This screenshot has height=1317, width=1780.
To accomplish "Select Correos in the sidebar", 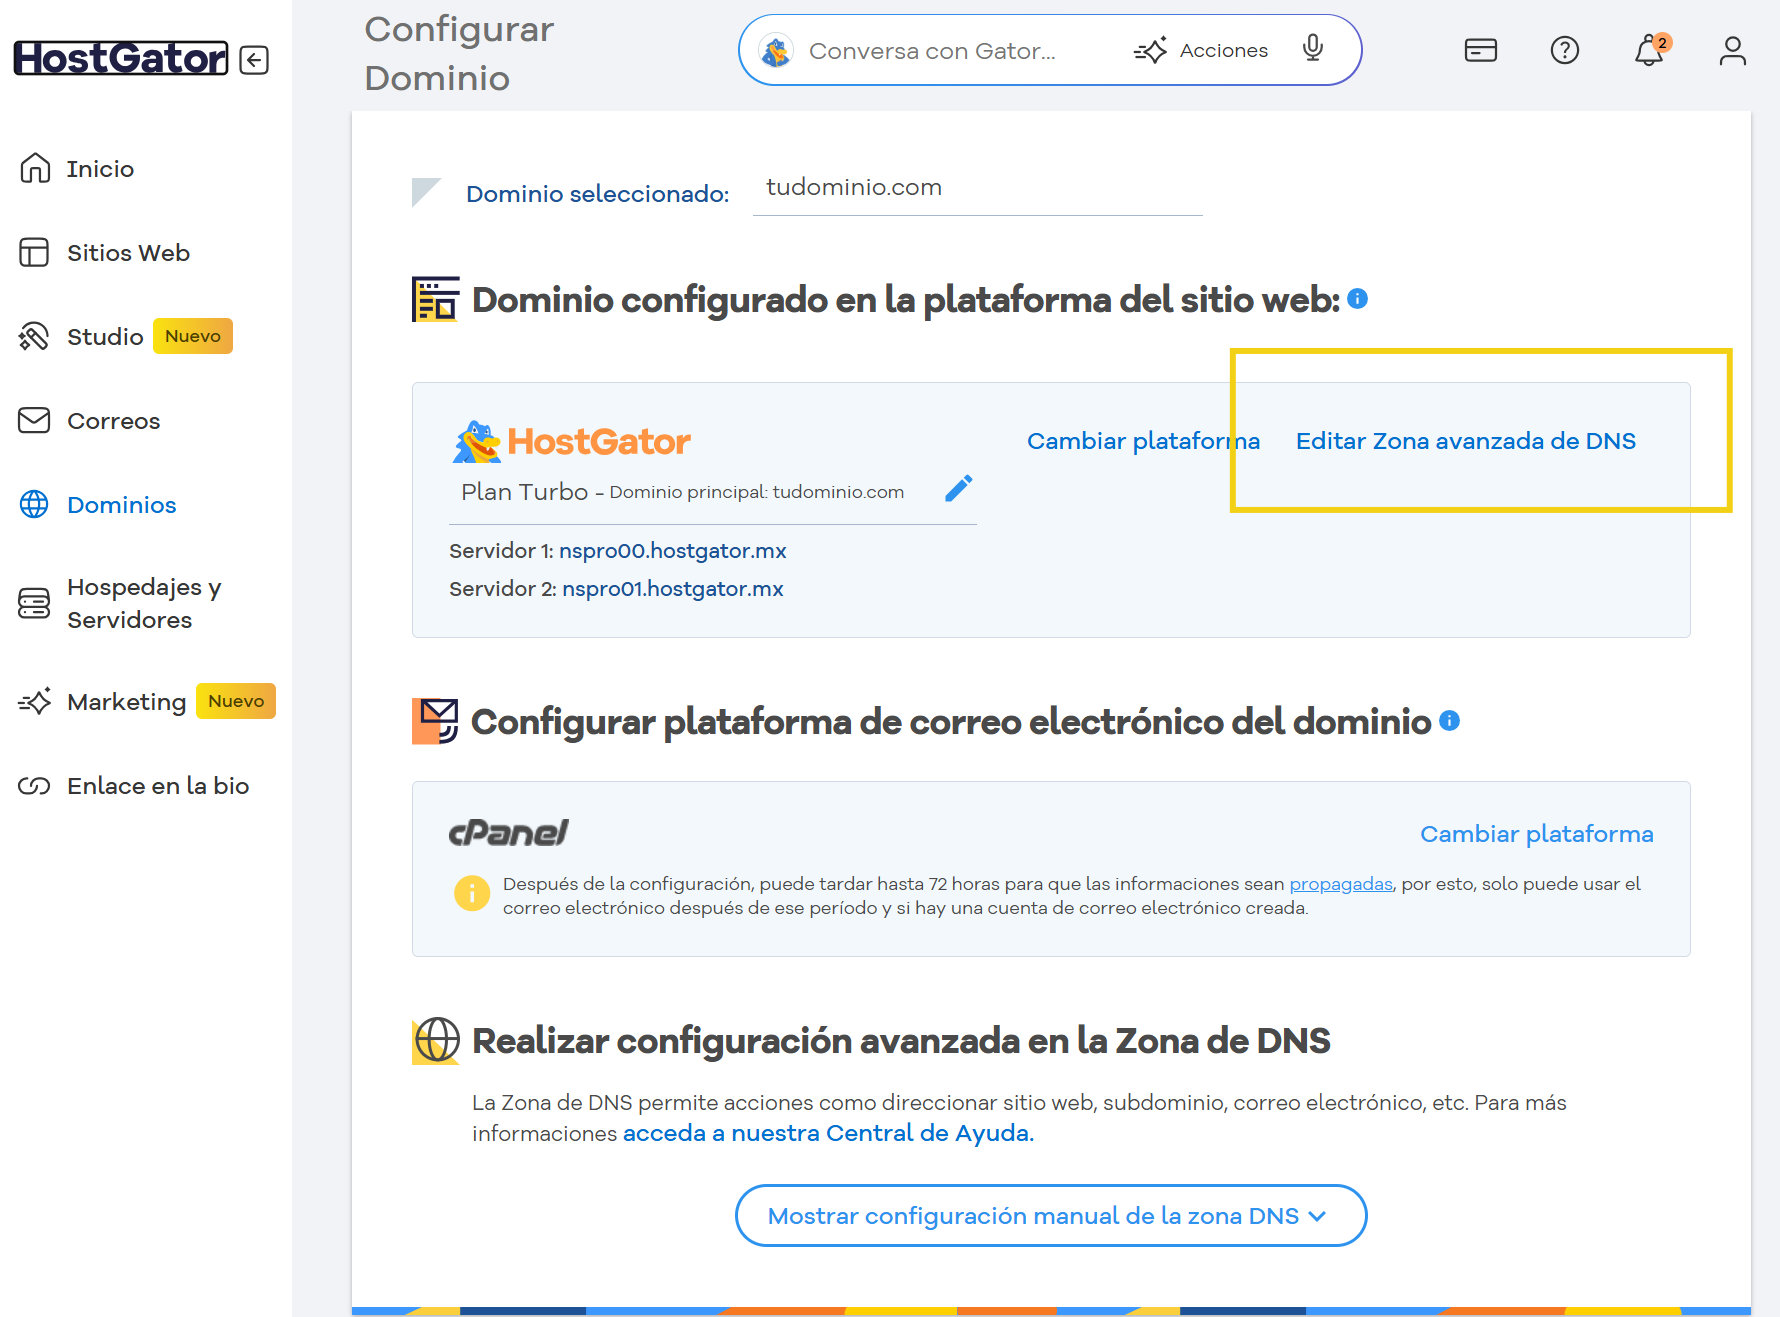I will pyautogui.click(x=113, y=421).
